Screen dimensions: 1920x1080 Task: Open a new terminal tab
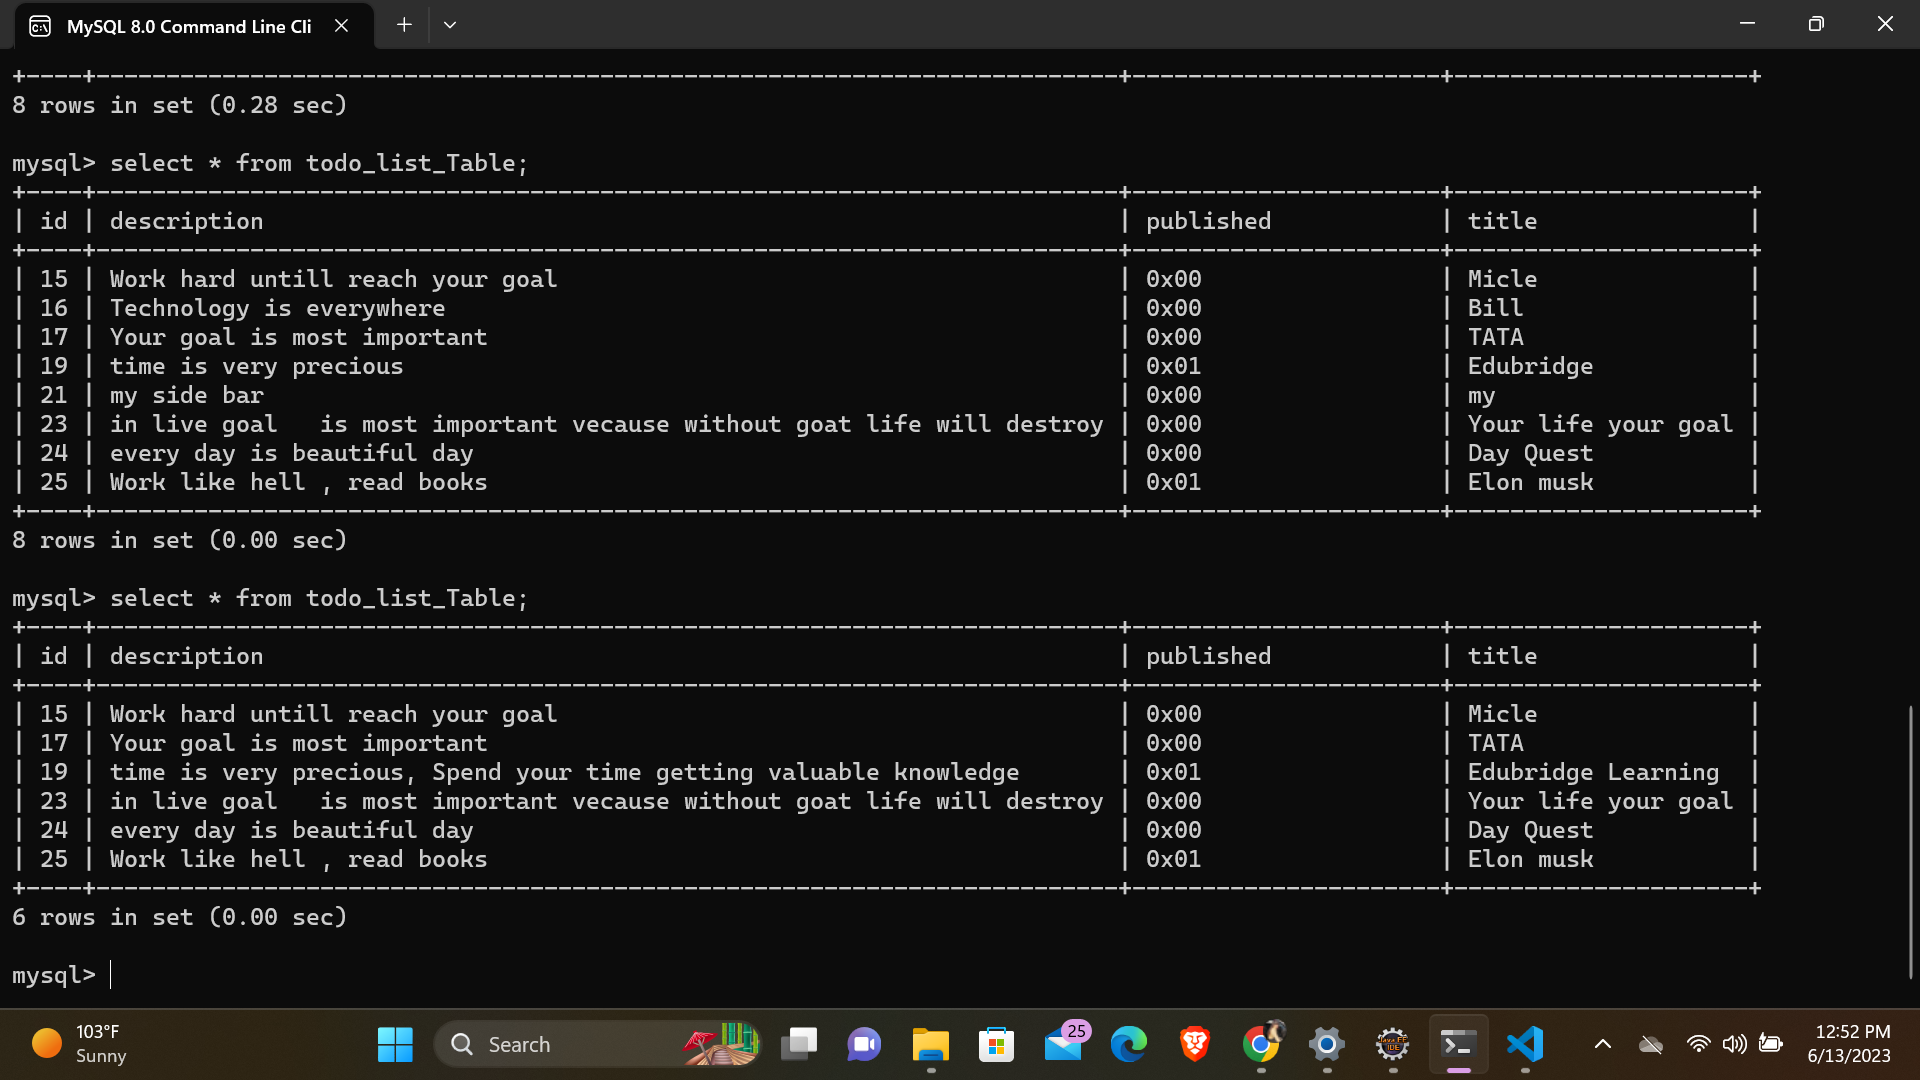[404, 24]
